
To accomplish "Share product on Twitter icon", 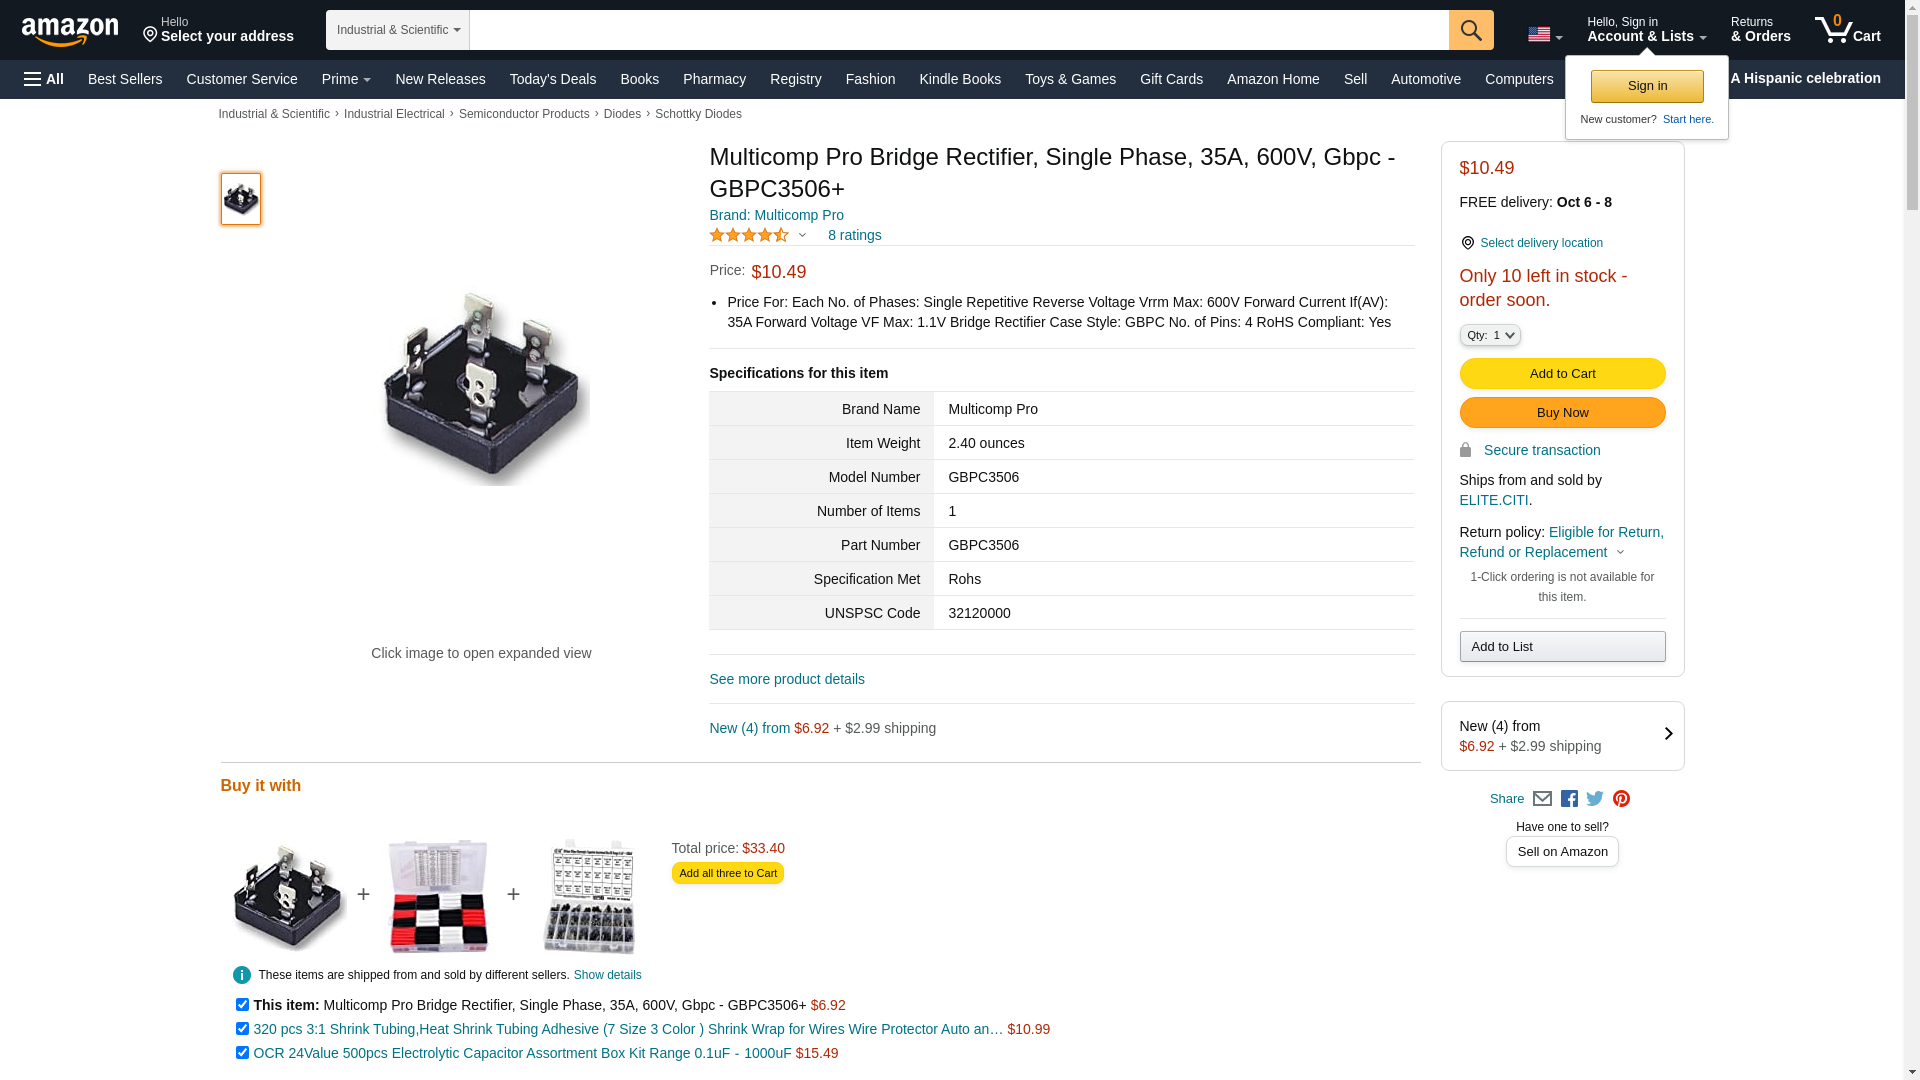I will coord(1595,799).
